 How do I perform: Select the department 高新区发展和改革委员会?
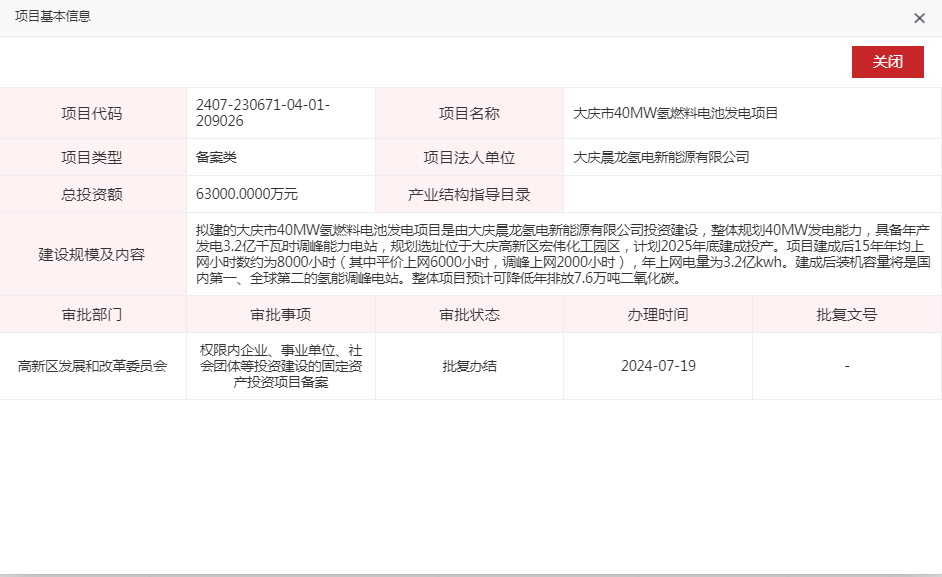coord(92,366)
